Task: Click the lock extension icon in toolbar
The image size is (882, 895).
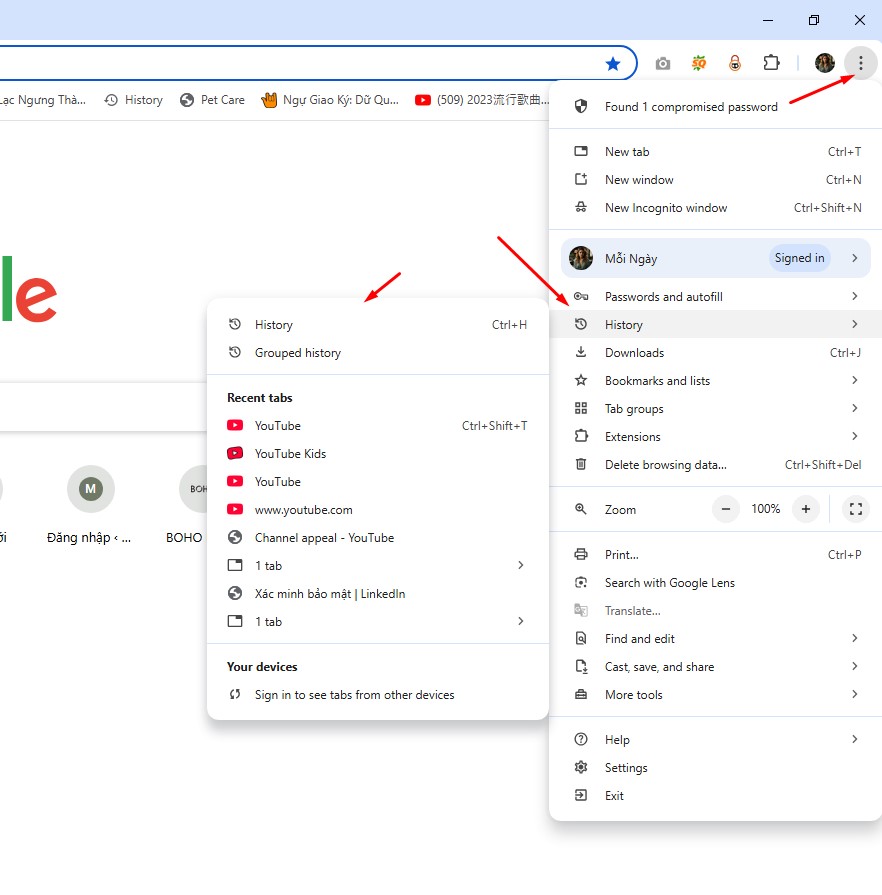Action: tap(735, 63)
